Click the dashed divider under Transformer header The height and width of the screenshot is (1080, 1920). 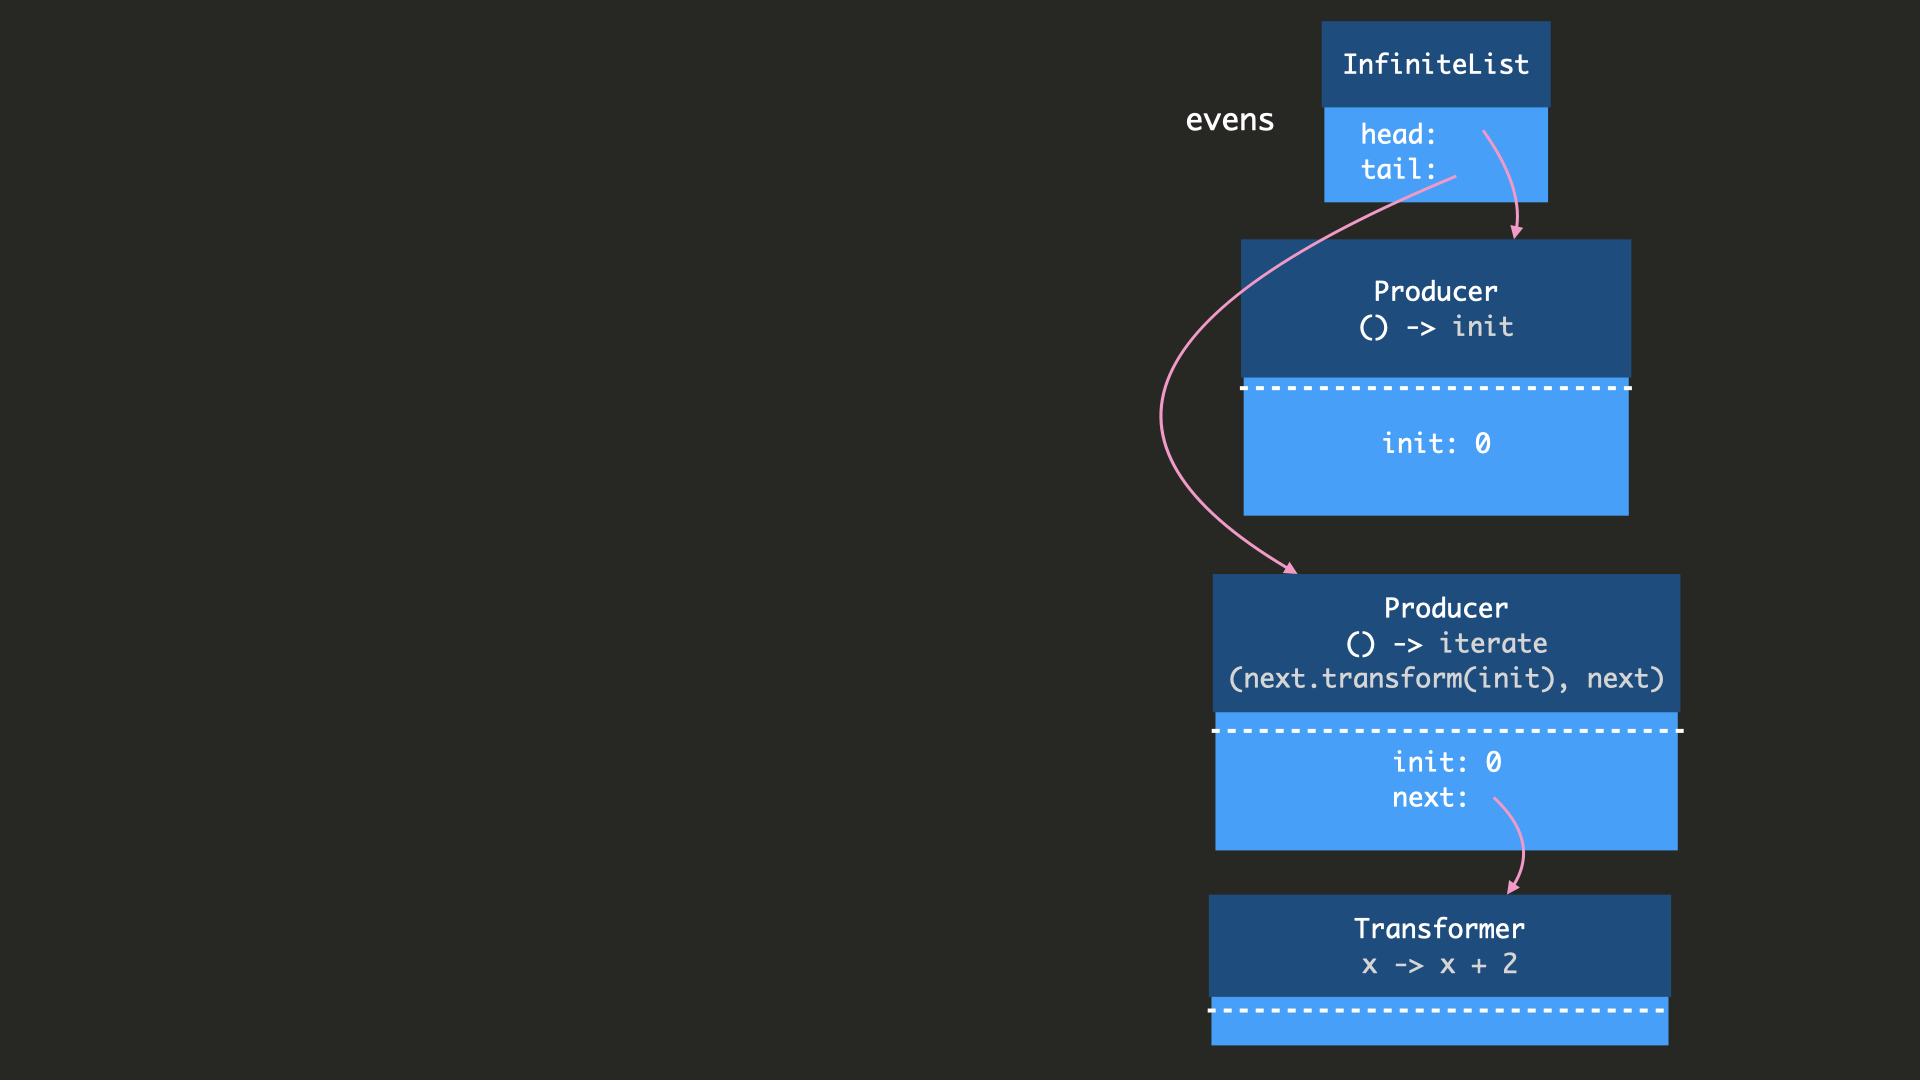point(1438,1010)
